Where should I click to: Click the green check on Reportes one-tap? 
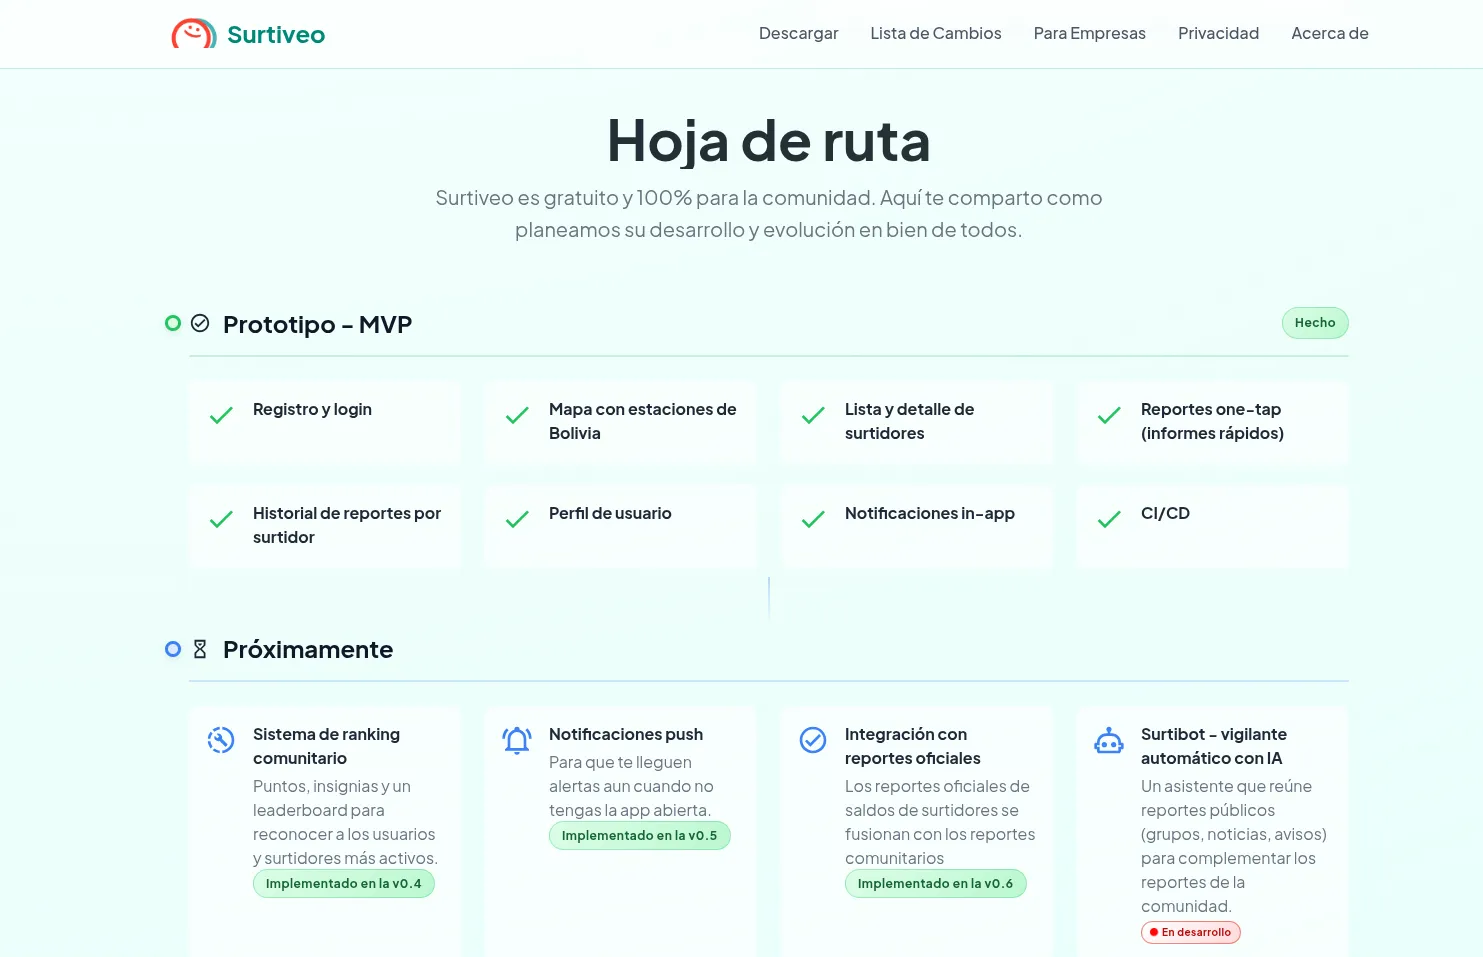coord(1109,416)
